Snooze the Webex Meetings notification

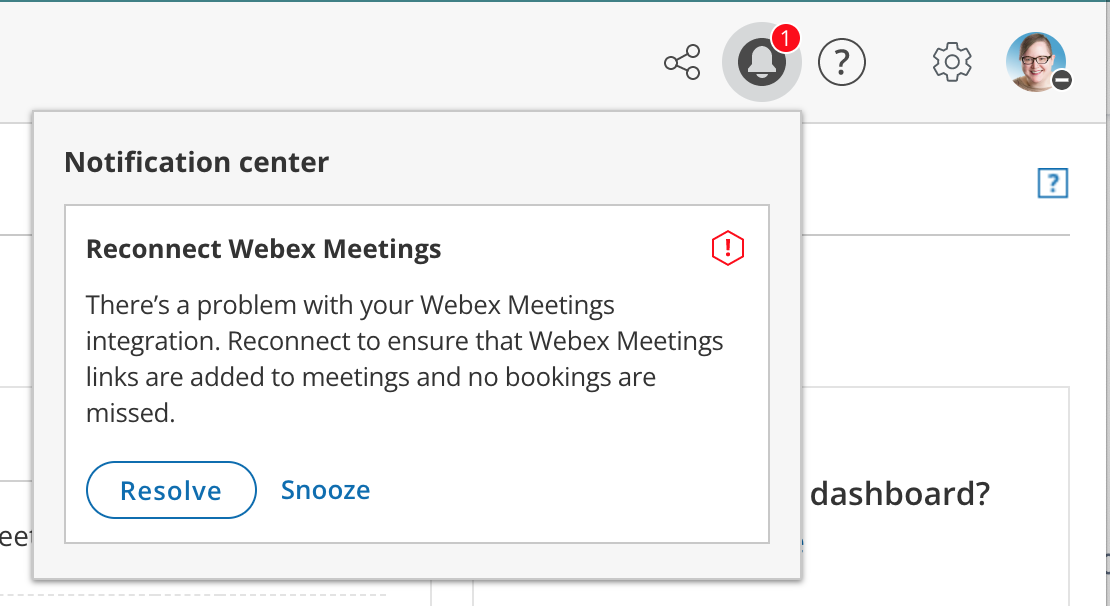pos(325,490)
